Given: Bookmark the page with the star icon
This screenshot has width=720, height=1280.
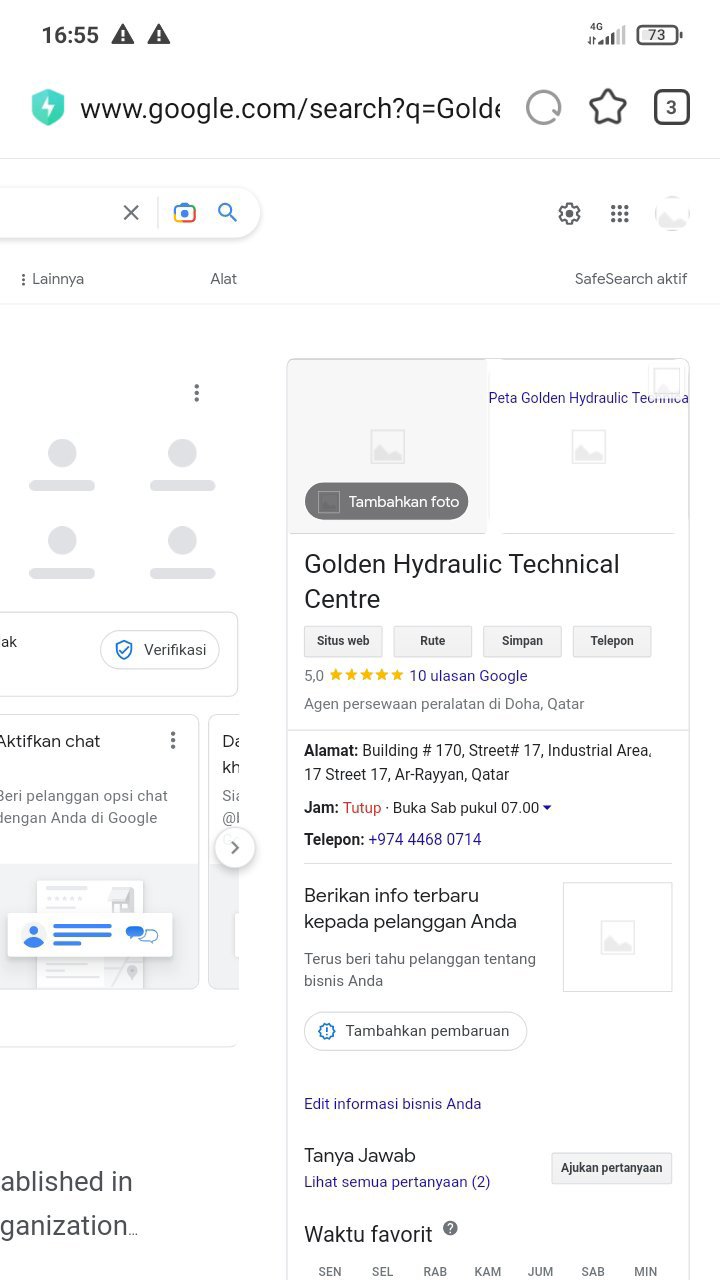Looking at the screenshot, I should pos(608,107).
